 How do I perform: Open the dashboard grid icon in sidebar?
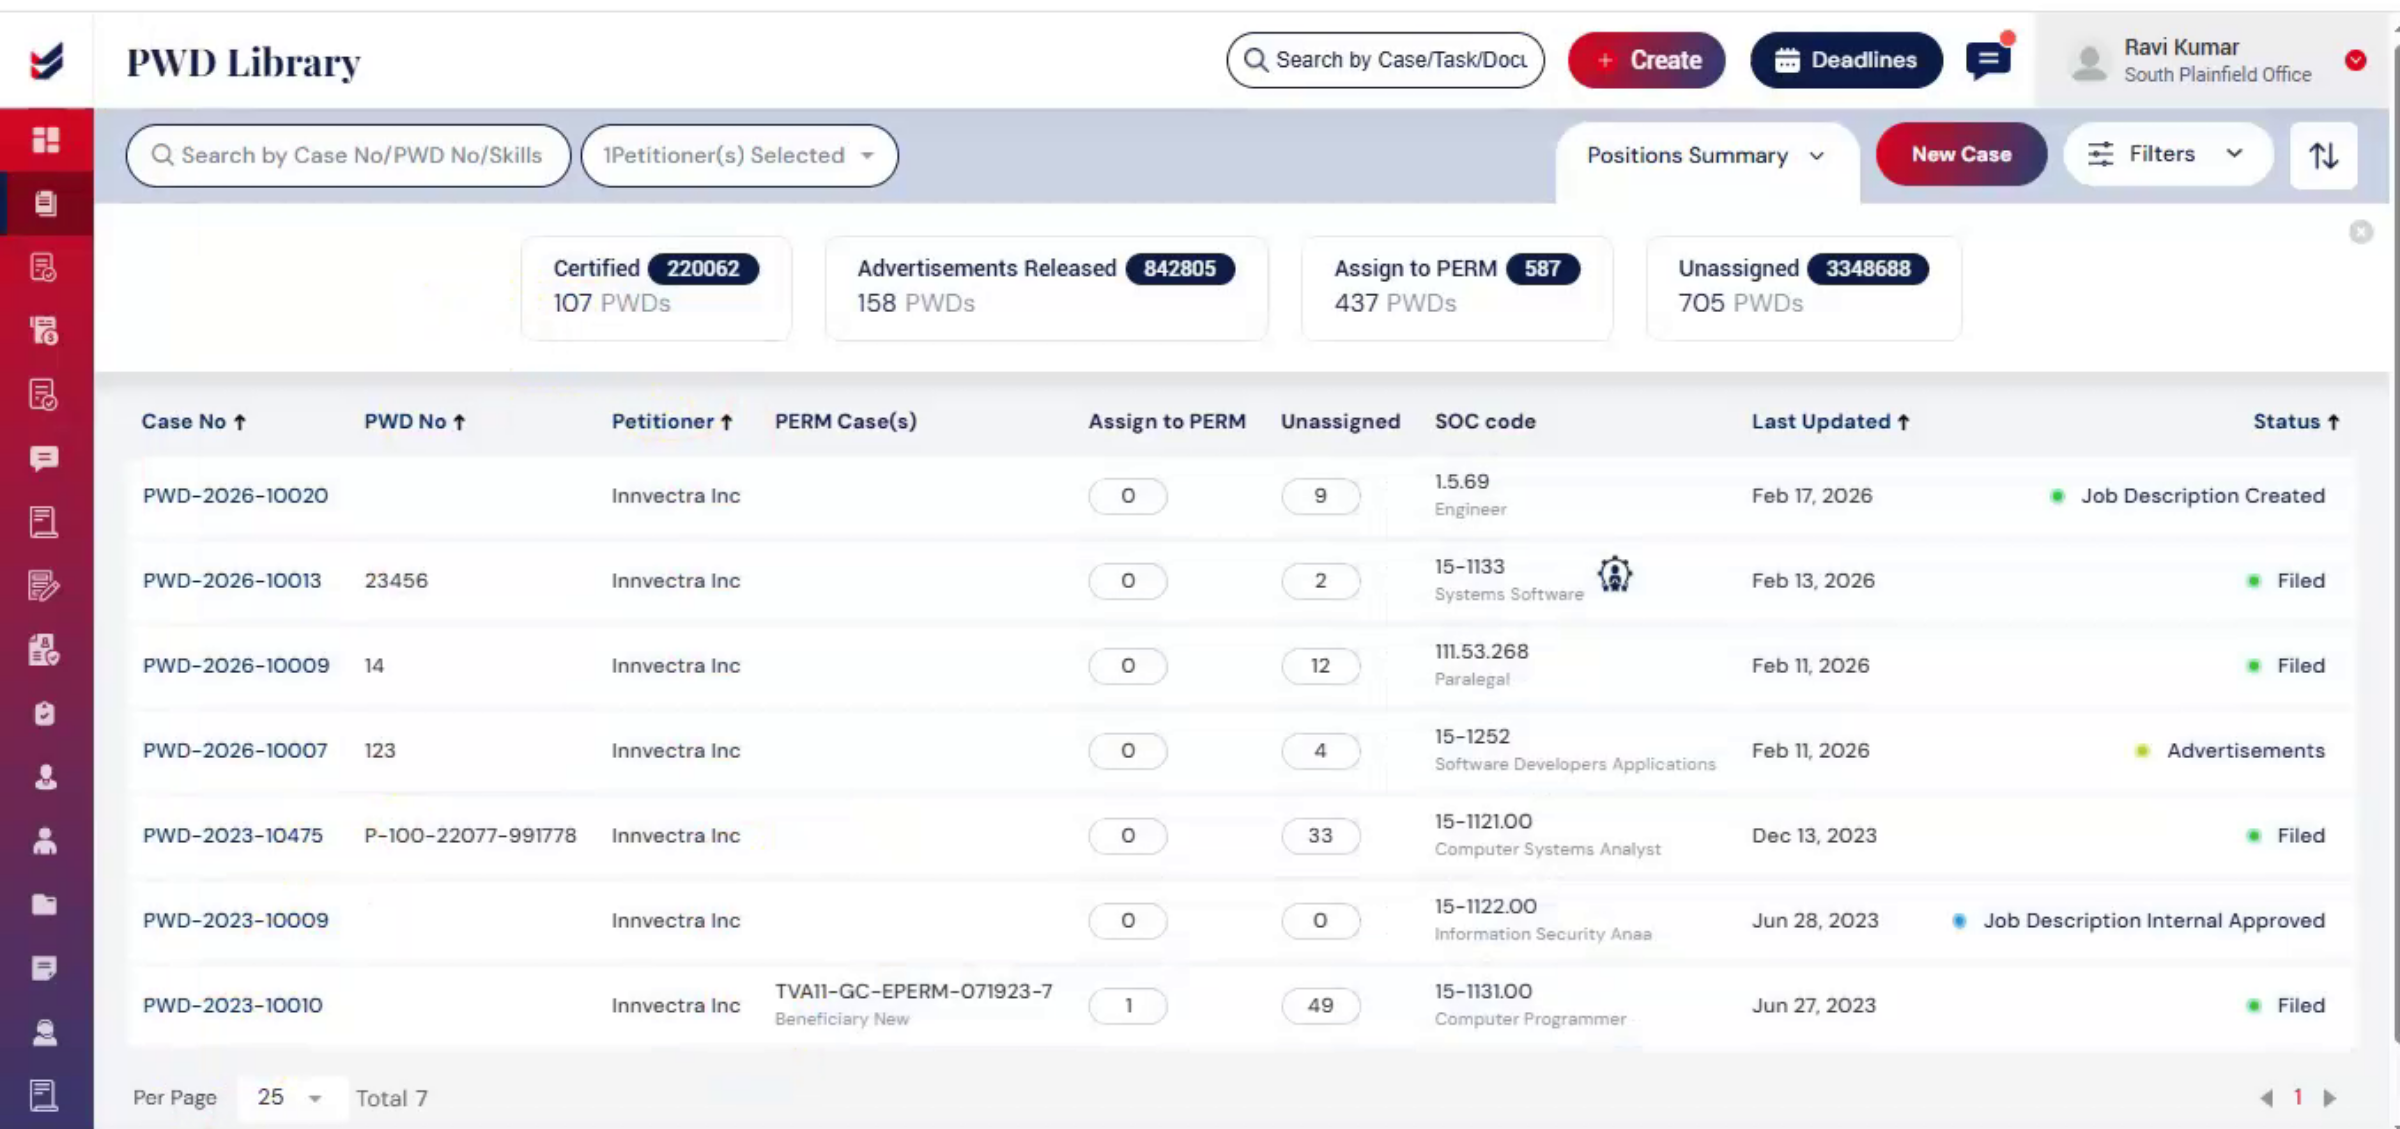point(46,140)
